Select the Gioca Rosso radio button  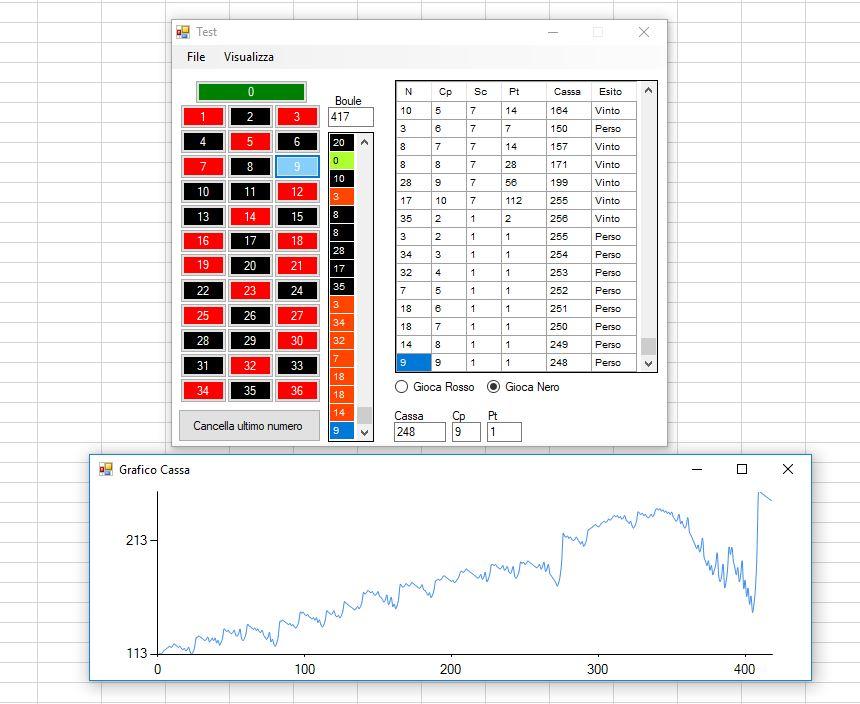point(403,387)
